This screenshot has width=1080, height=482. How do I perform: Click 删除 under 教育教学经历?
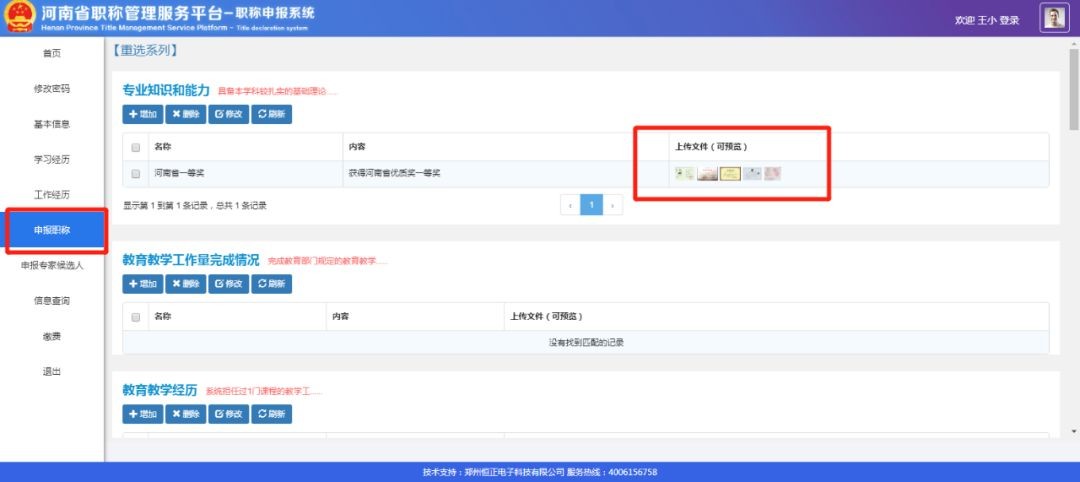tap(185, 414)
